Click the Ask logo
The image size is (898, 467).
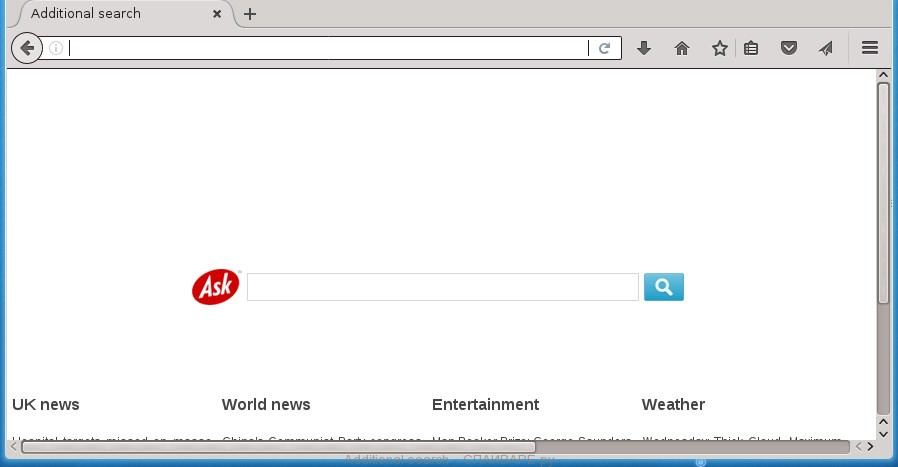(215, 287)
